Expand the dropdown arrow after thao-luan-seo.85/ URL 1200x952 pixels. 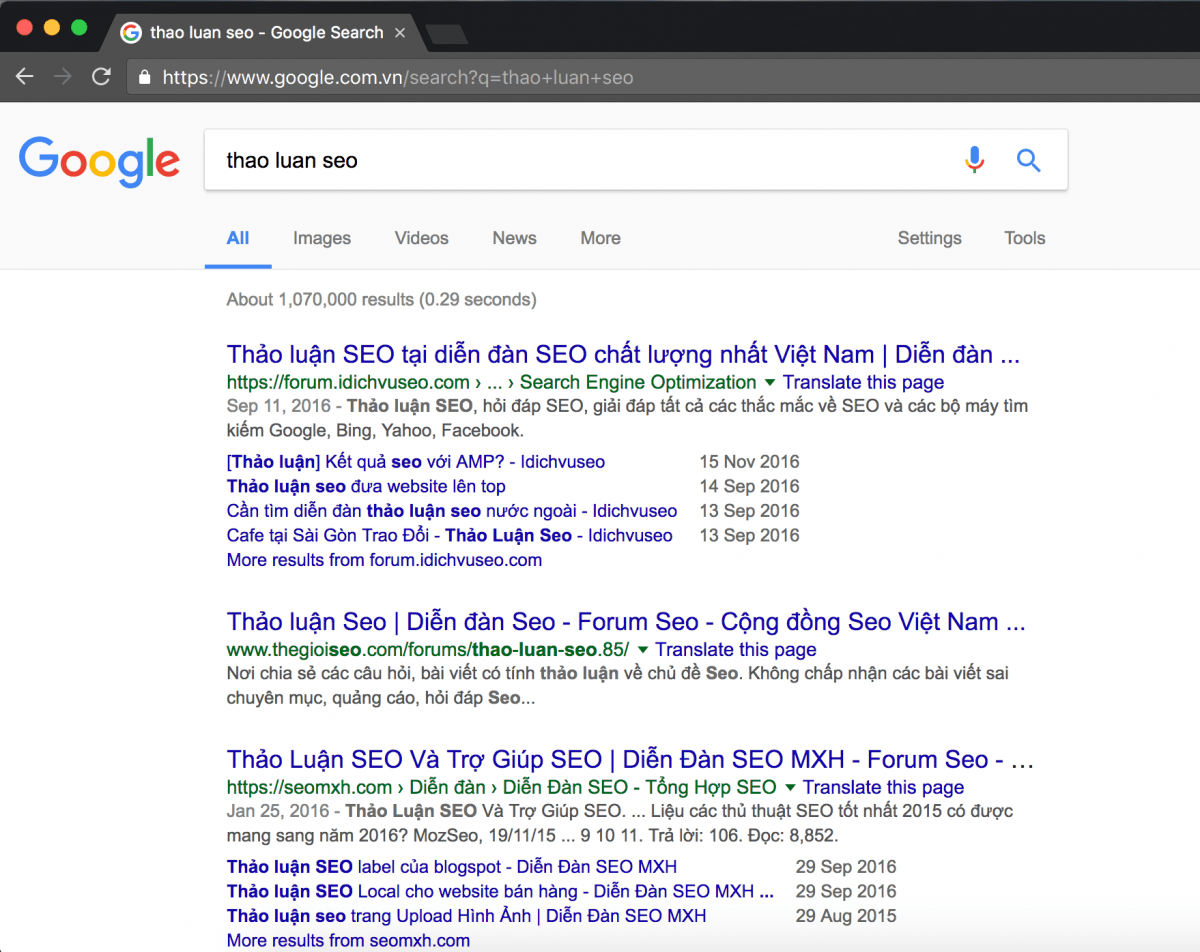(643, 650)
